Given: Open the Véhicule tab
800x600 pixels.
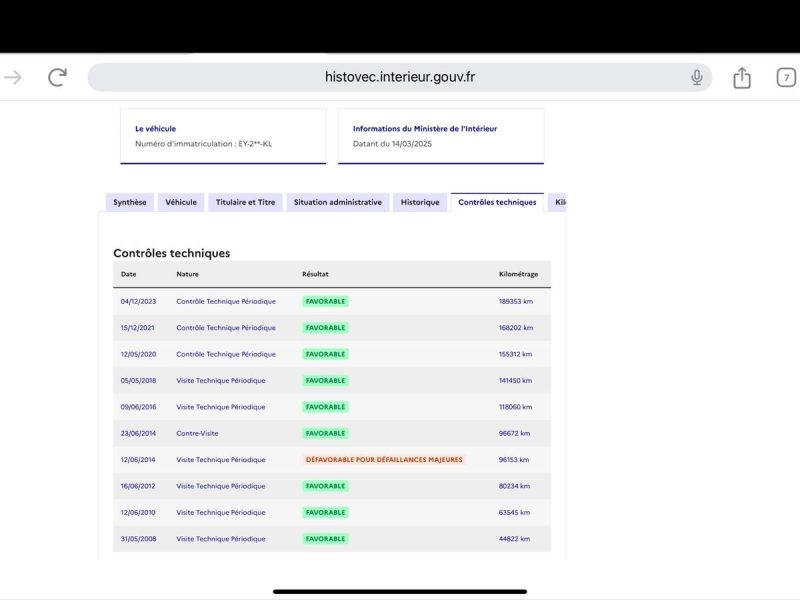Looking at the screenshot, I should [x=181, y=202].
